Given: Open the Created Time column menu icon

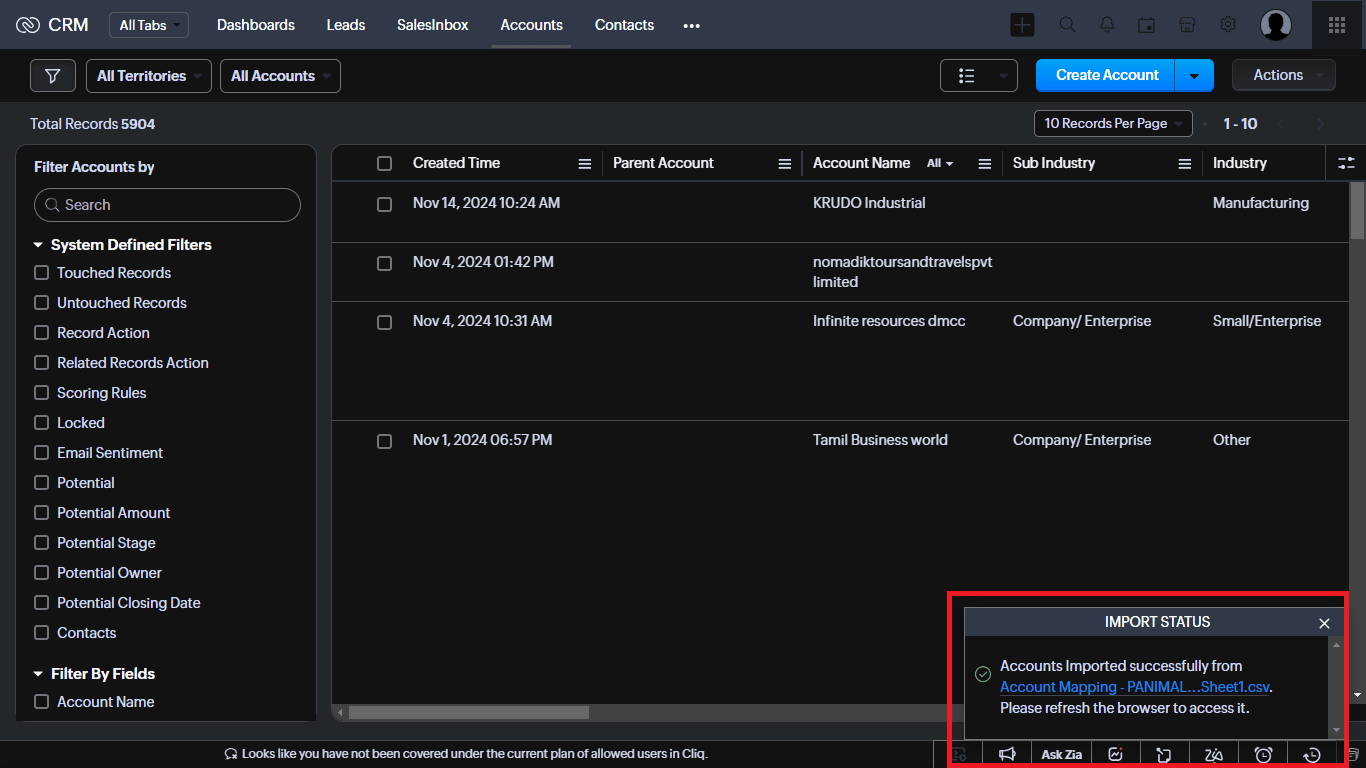Looking at the screenshot, I should (585, 164).
